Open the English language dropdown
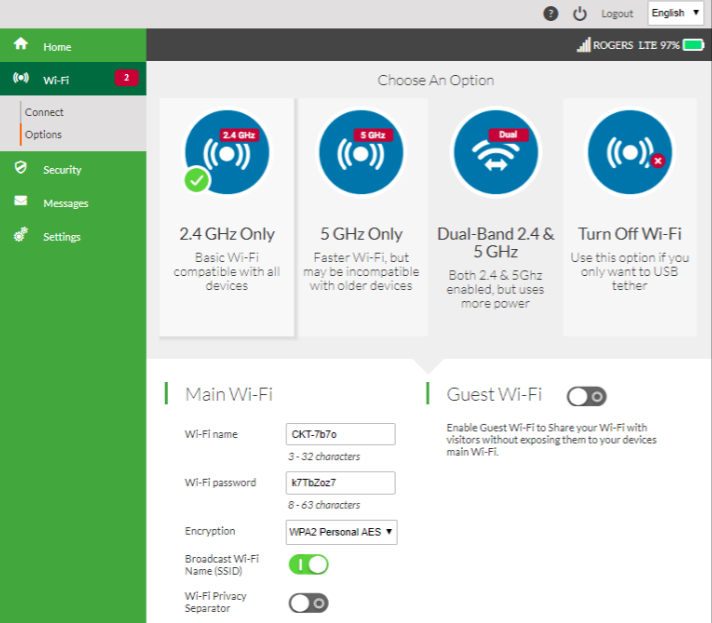 tap(676, 13)
